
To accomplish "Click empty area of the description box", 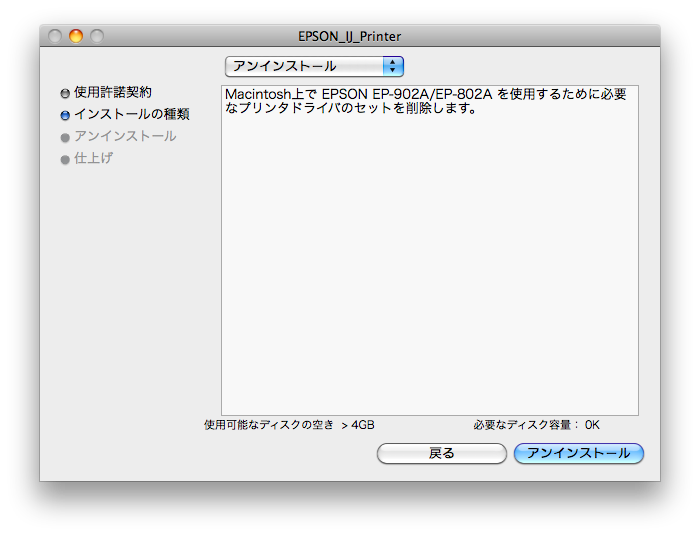I will click(x=430, y=280).
